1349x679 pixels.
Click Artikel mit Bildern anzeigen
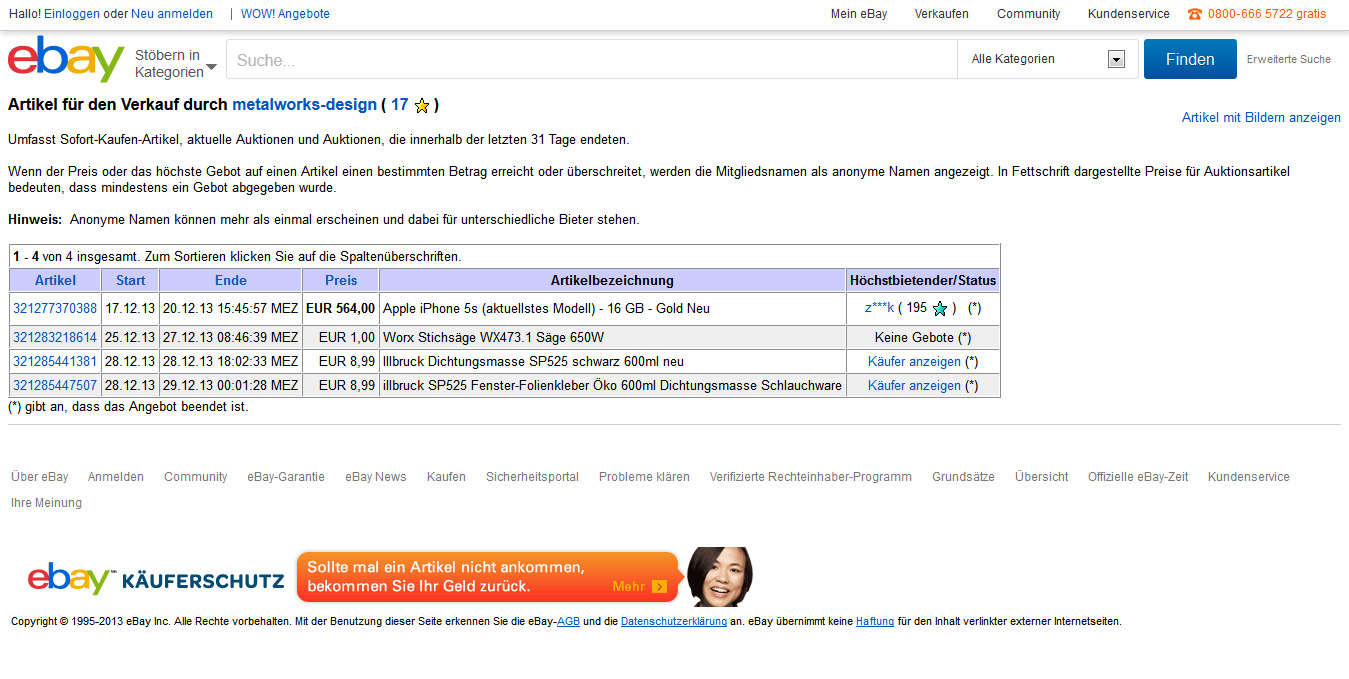point(1261,118)
